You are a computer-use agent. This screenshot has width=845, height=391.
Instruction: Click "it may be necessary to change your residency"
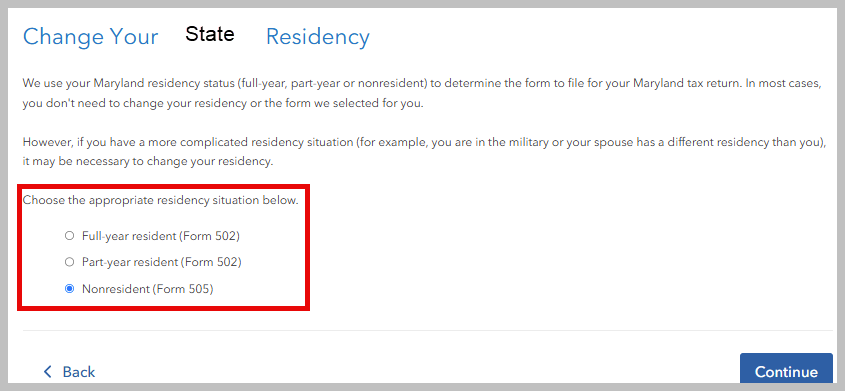point(148,162)
